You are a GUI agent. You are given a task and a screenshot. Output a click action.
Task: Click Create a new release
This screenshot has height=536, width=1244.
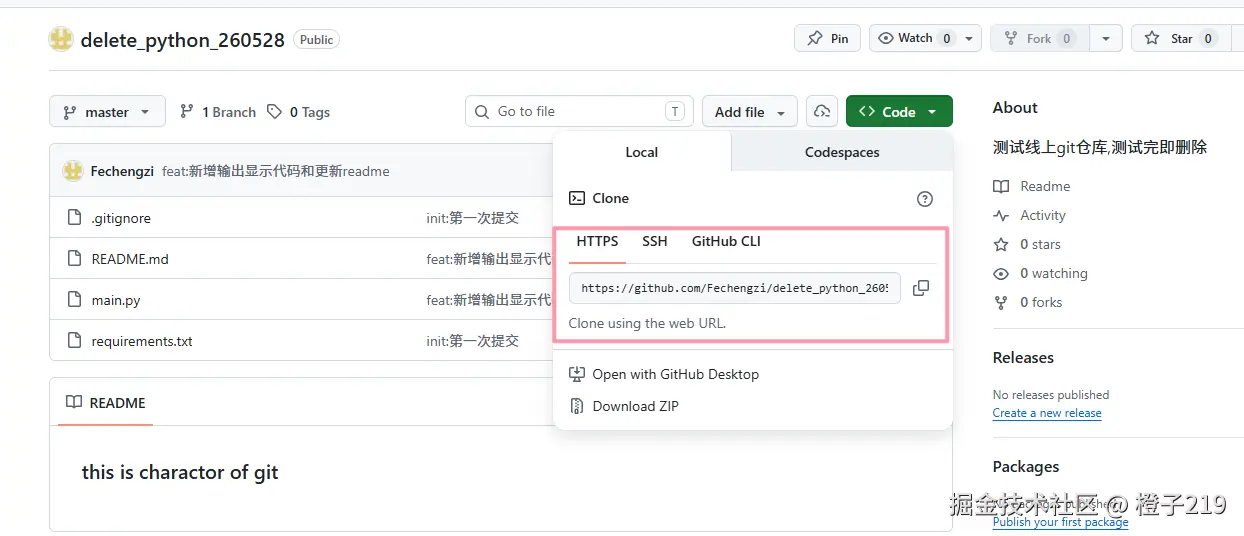[1047, 413]
